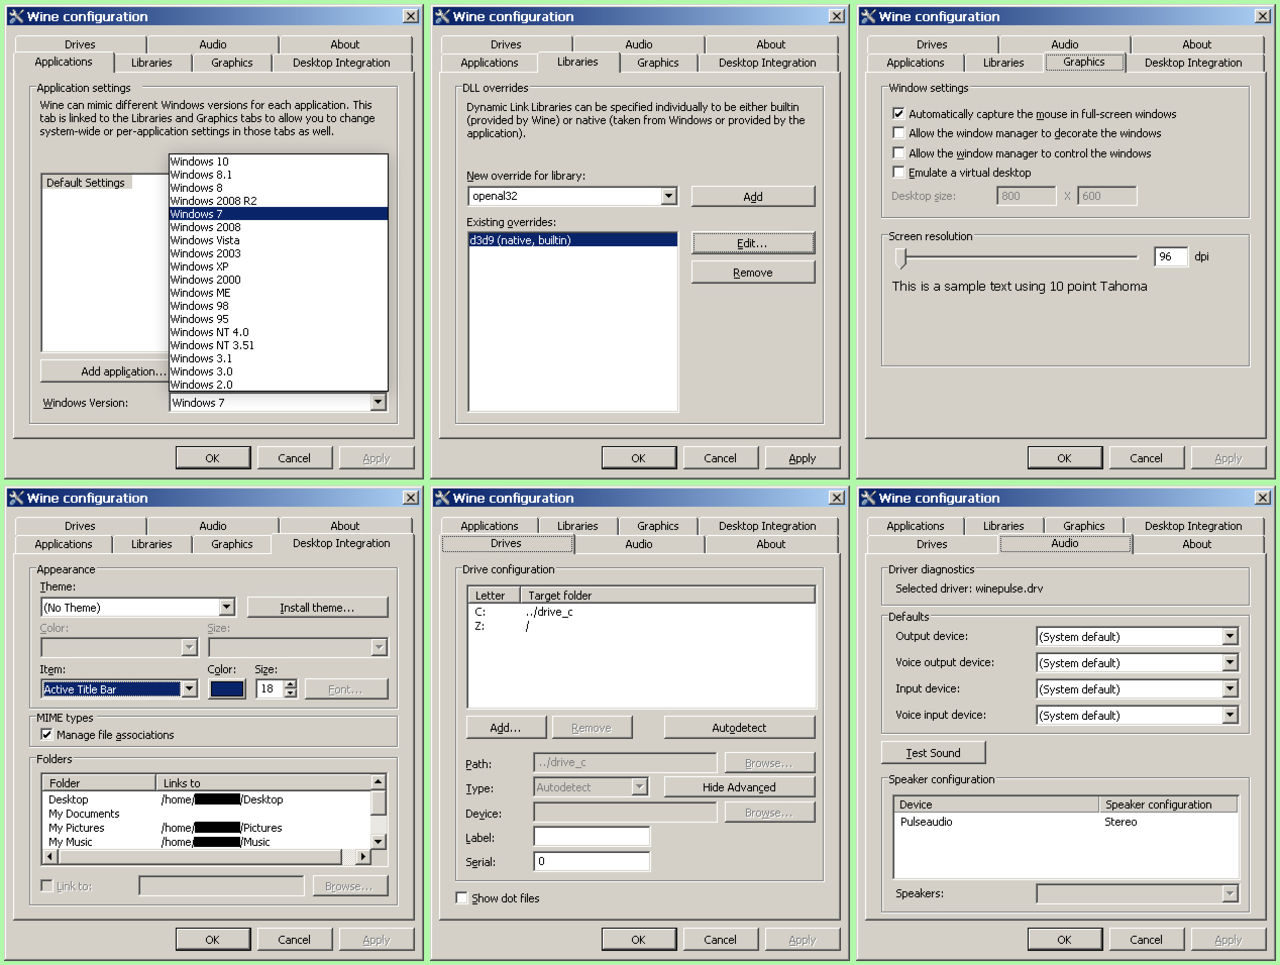Click Autodetect in the drive configuration

pyautogui.click(x=738, y=728)
